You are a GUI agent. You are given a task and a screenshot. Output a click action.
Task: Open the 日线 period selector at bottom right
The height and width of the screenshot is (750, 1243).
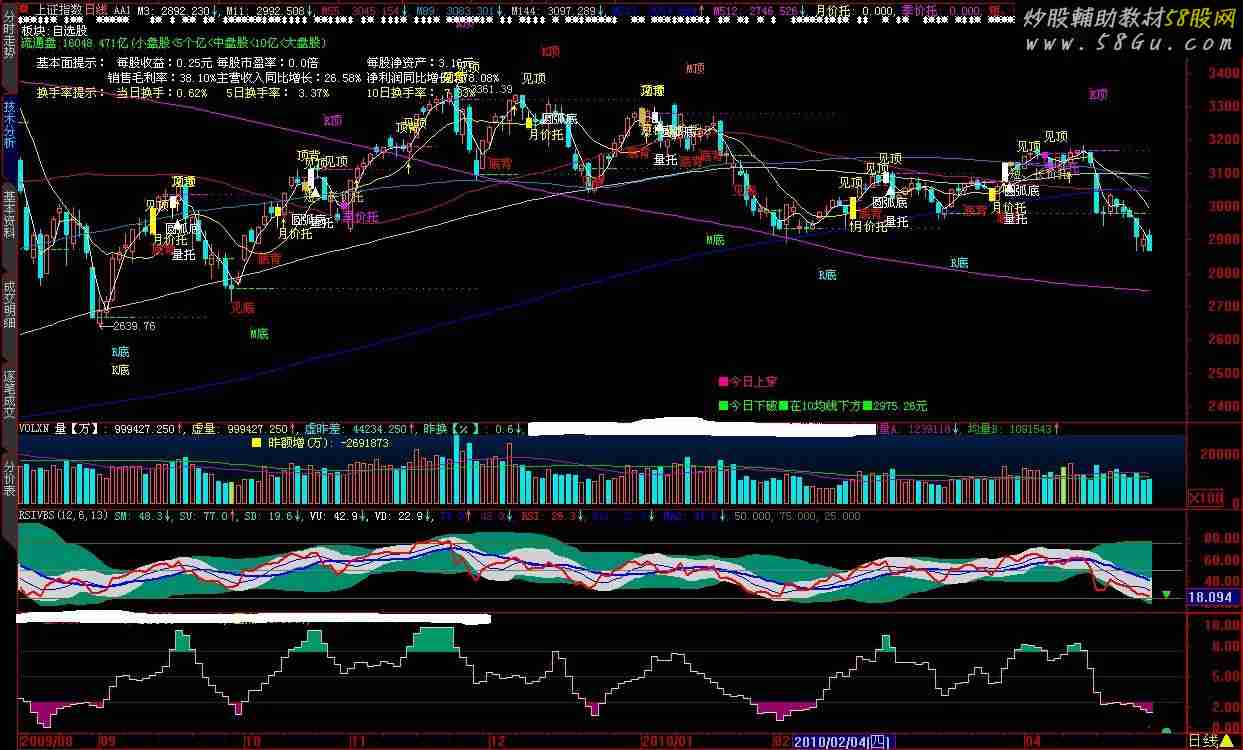click(1203, 741)
